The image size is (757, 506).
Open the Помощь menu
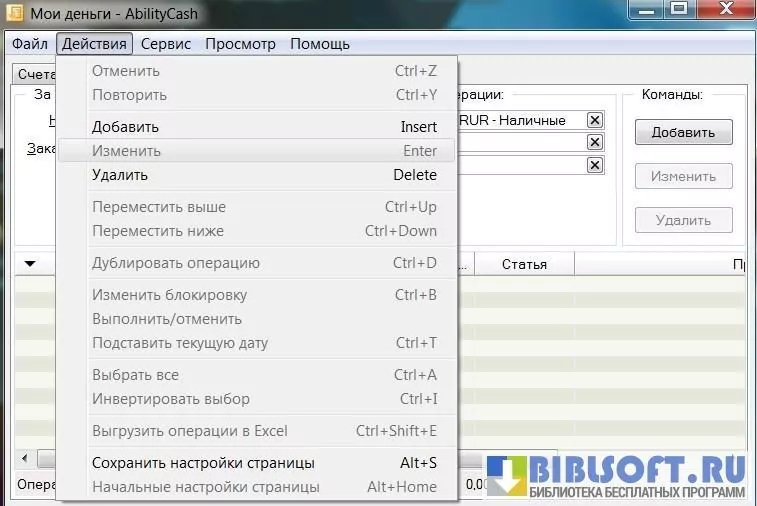pyautogui.click(x=319, y=44)
